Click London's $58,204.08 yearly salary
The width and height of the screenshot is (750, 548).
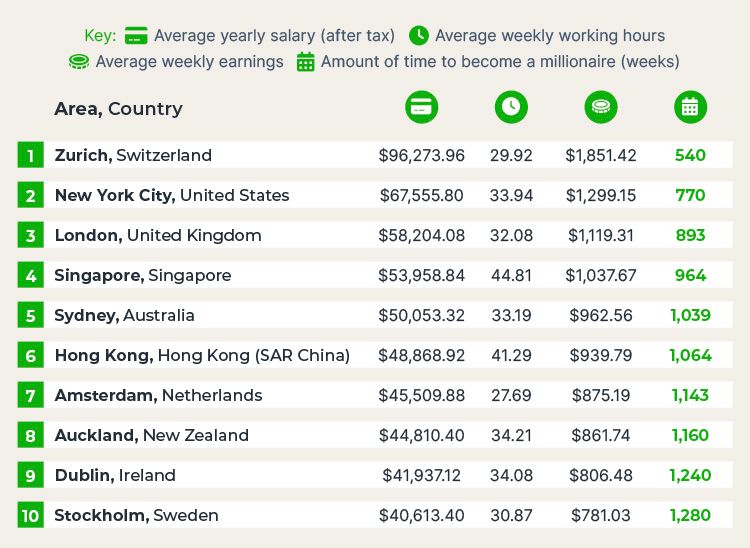click(421, 235)
